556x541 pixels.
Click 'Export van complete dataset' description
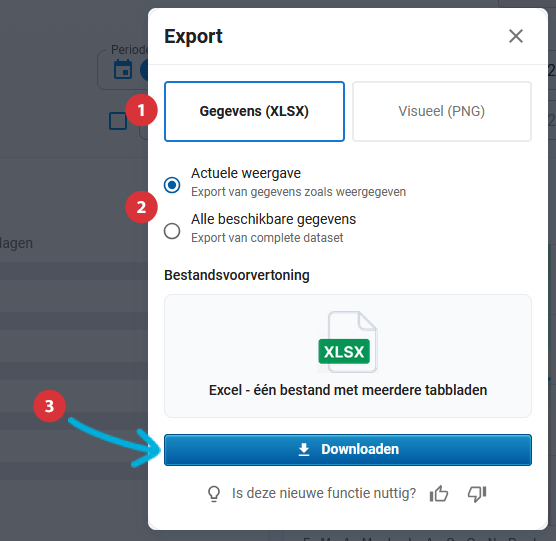(x=267, y=238)
